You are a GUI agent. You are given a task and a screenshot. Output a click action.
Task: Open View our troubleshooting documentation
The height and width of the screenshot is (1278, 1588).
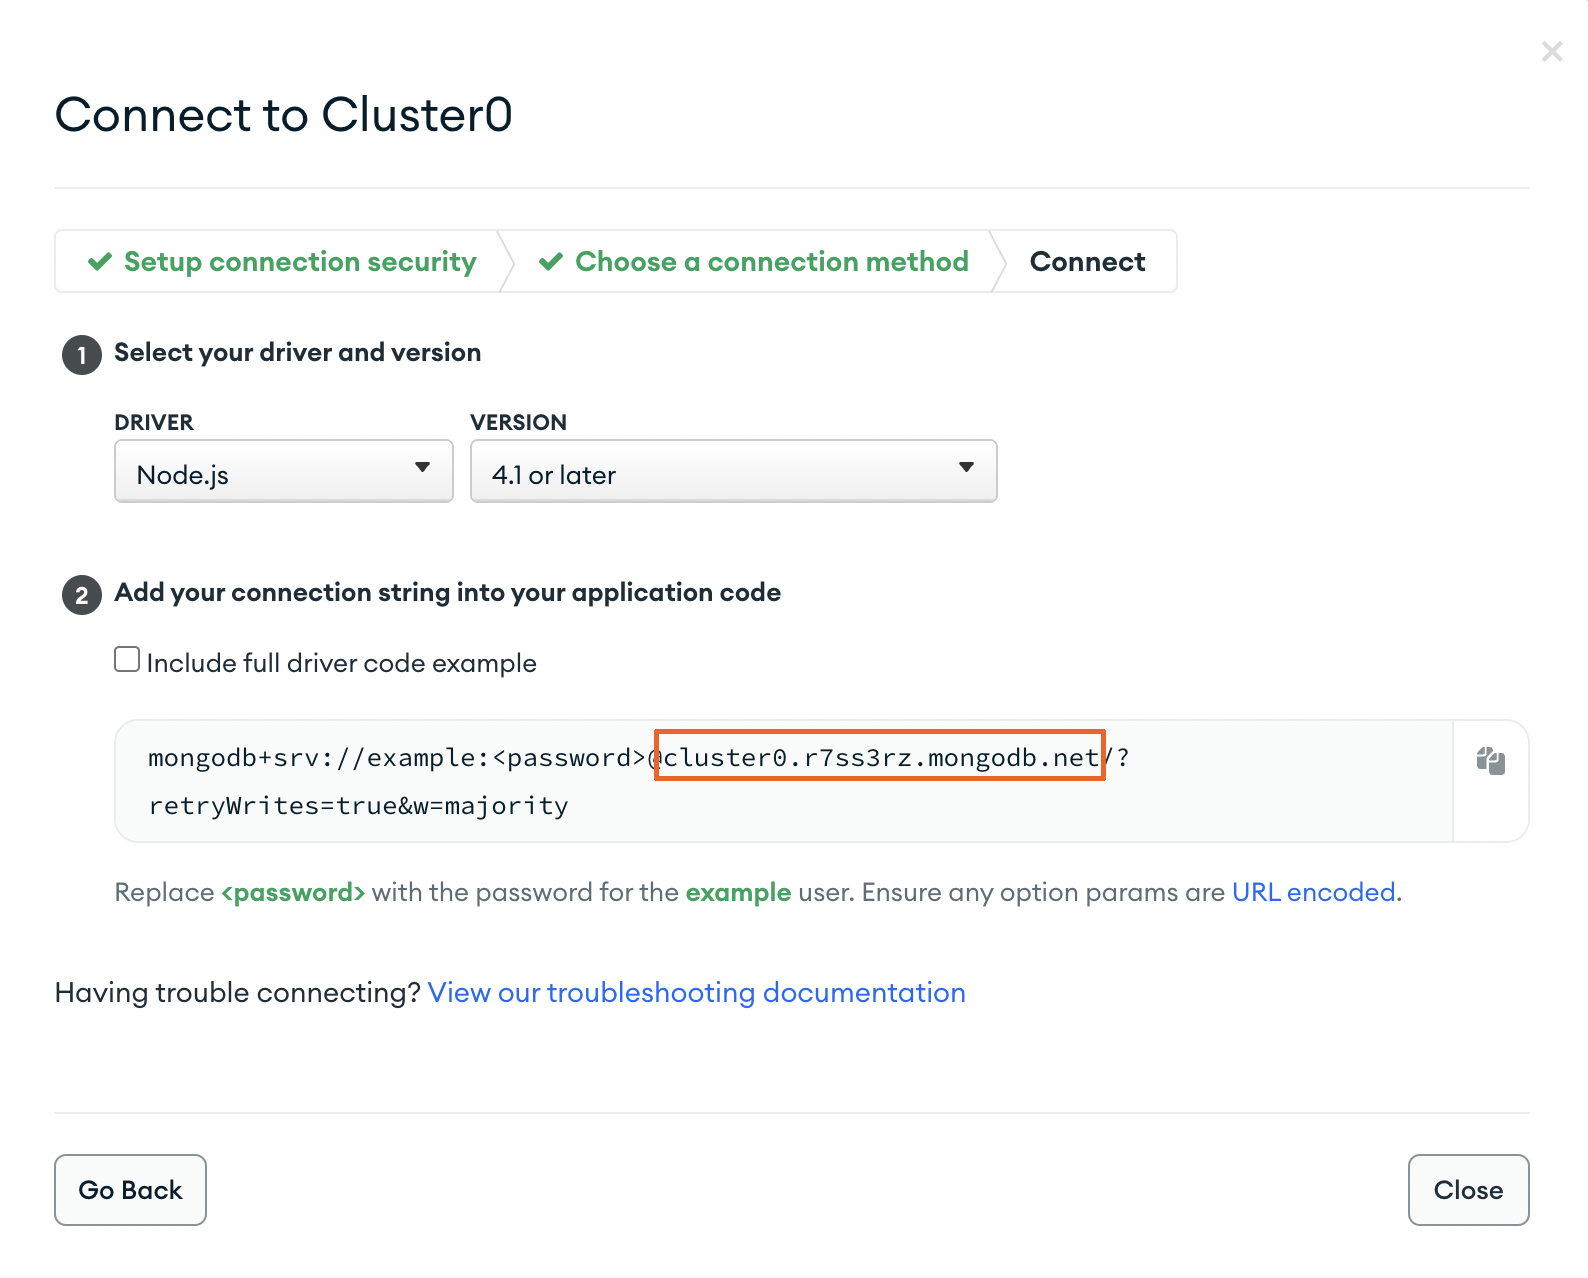[696, 992]
